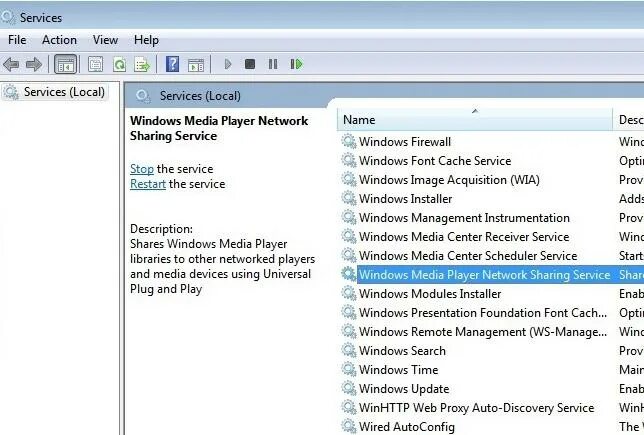This screenshot has height=435, width=644.
Task: Go forward with the right arrow toolbar icon
Action: (x=34, y=64)
